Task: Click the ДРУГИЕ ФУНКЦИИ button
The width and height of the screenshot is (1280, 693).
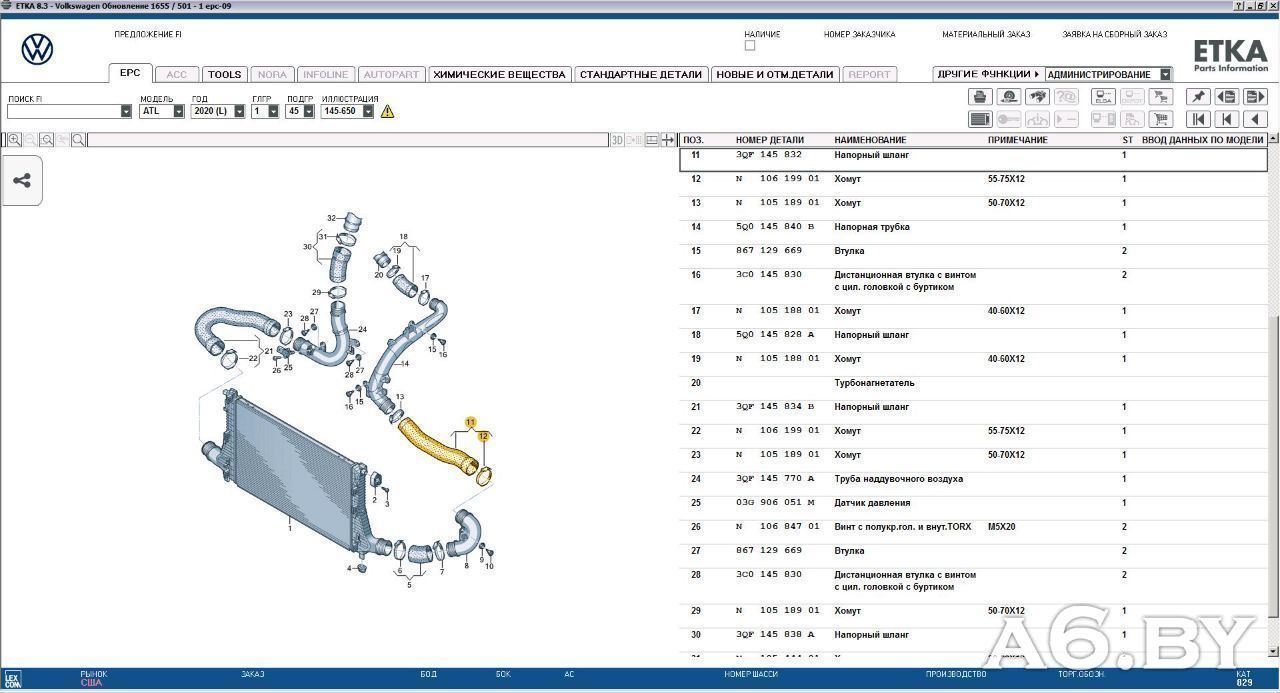Action: [988, 74]
